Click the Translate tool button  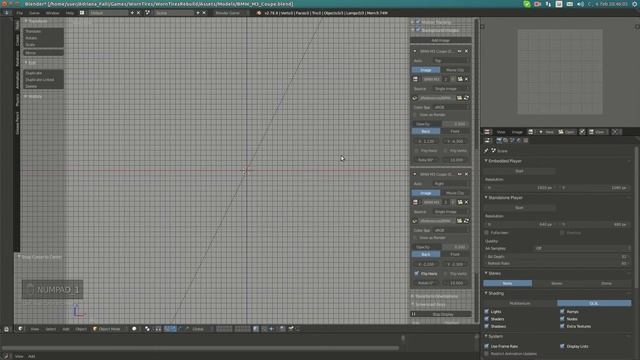[43, 31]
